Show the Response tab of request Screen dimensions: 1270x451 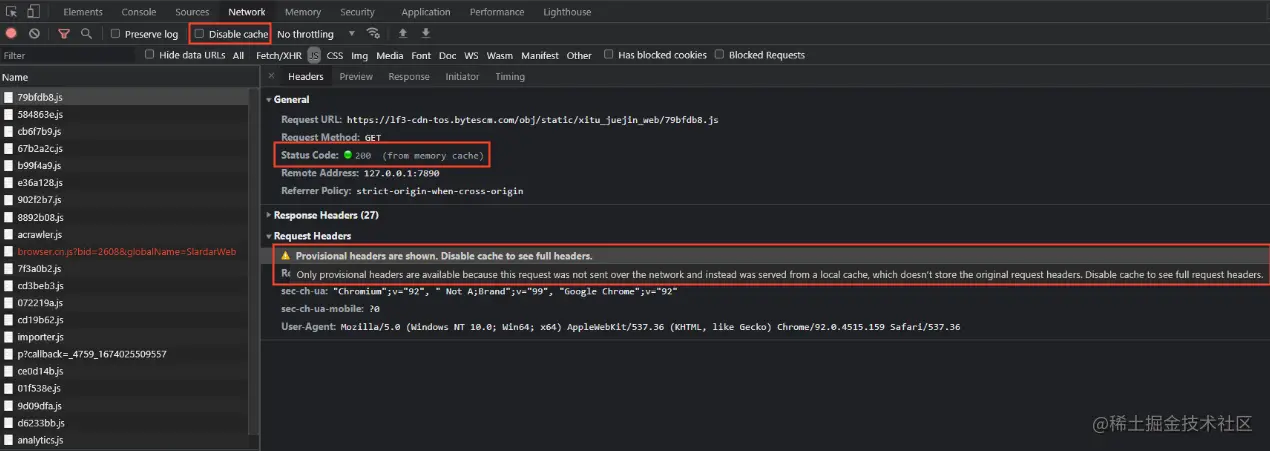[409, 77]
